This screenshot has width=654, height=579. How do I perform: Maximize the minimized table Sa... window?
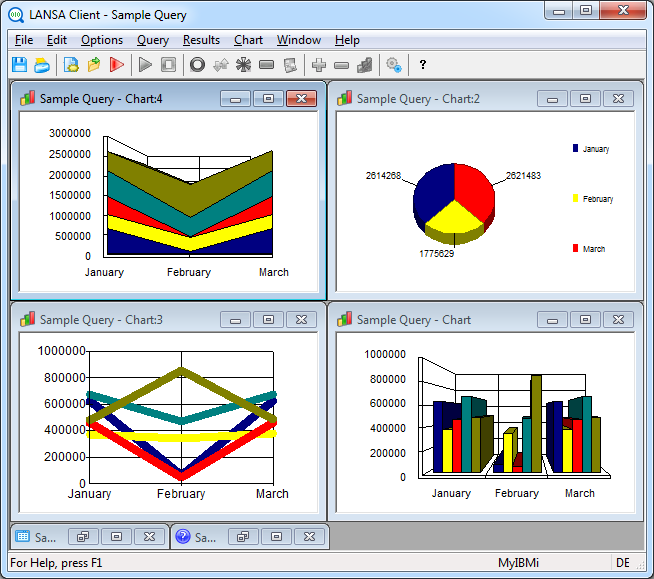(x=116, y=536)
